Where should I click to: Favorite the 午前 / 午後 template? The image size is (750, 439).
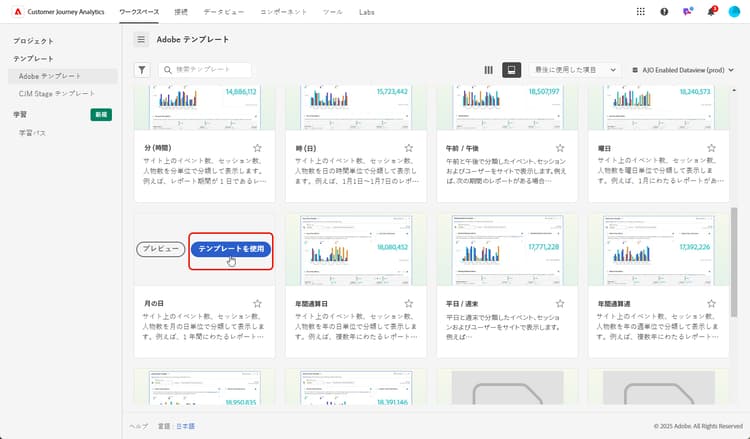560,148
